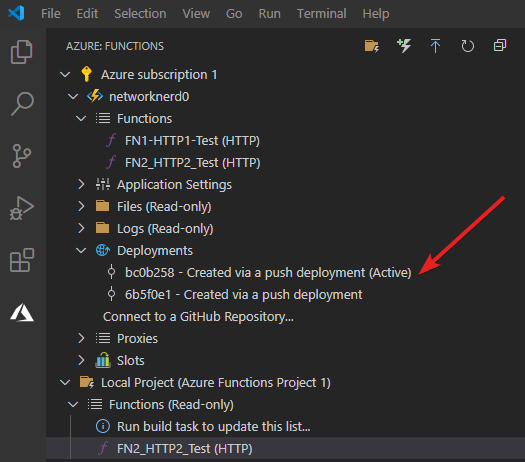Click the yellow subscription key icon
The width and height of the screenshot is (525, 462).
(x=86, y=74)
